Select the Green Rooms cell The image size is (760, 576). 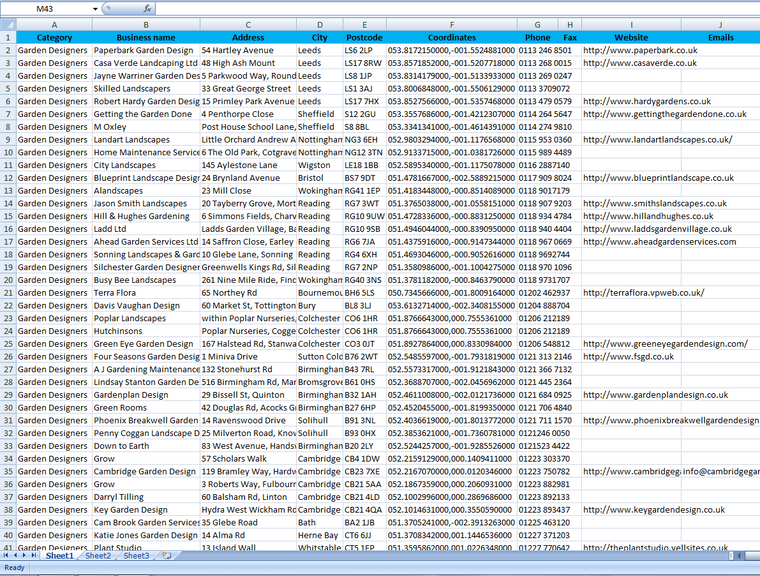(146, 408)
